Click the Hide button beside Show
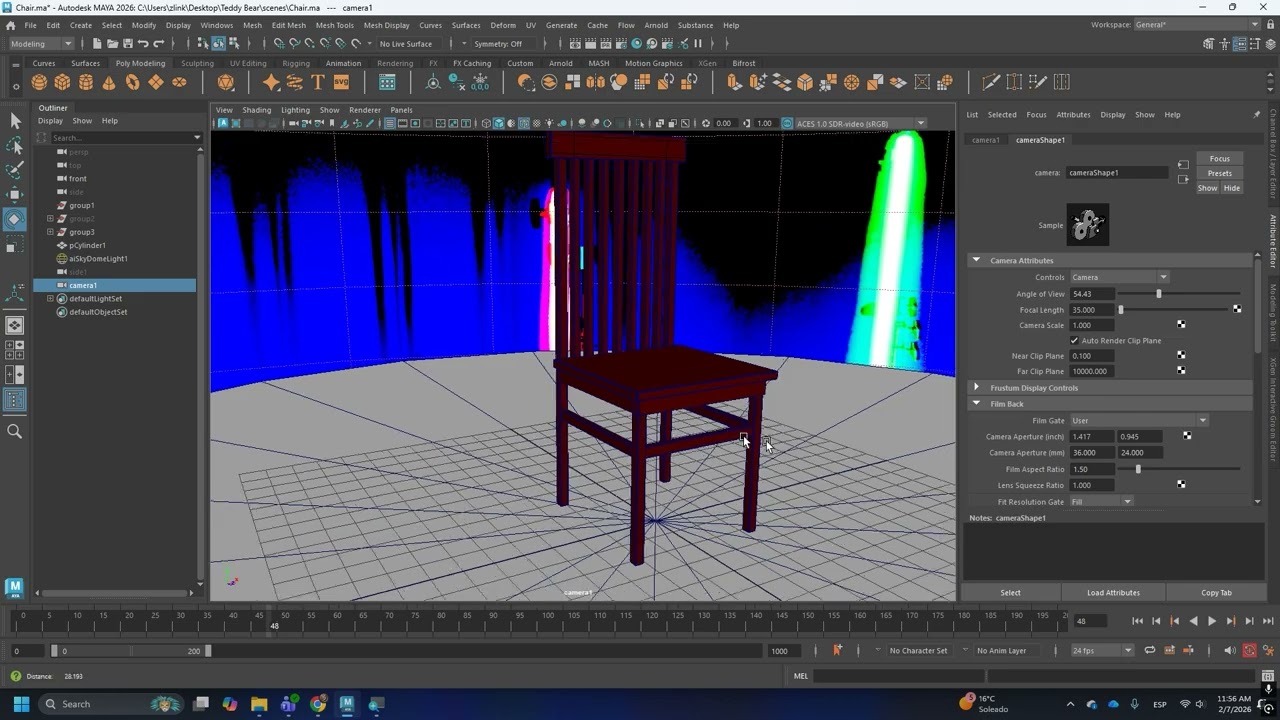This screenshot has width=1280, height=720. (x=1232, y=188)
